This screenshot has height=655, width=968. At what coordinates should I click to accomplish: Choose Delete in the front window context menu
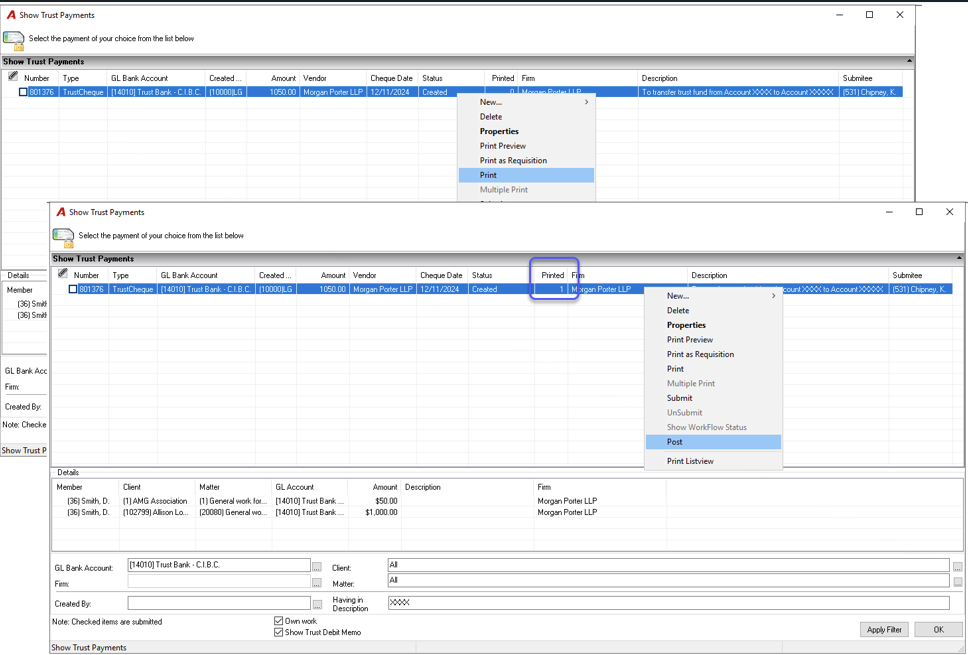click(x=713, y=311)
